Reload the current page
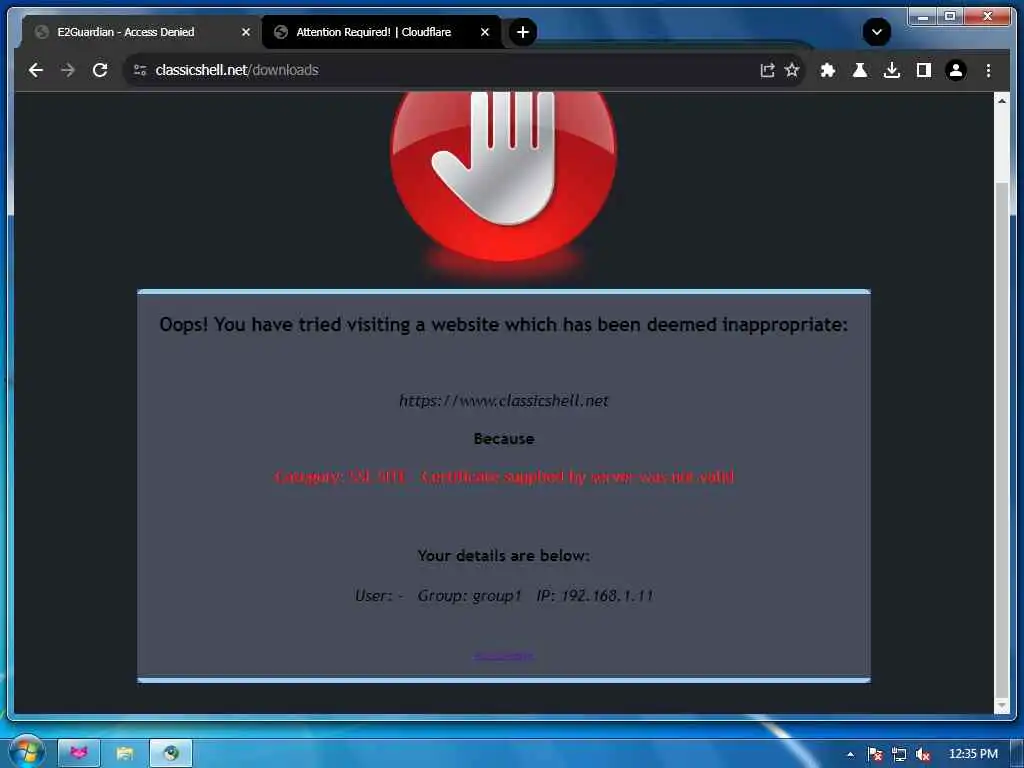This screenshot has width=1024, height=768. tap(100, 70)
